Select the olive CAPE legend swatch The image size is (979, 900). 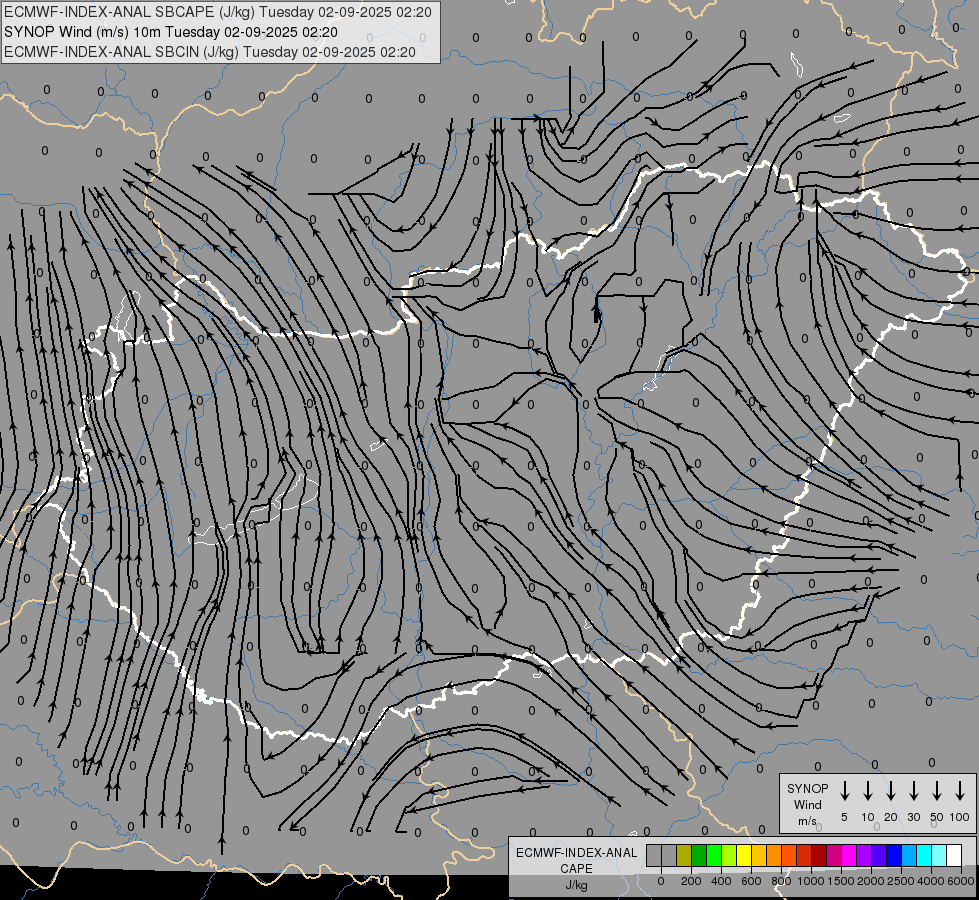[684, 855]
